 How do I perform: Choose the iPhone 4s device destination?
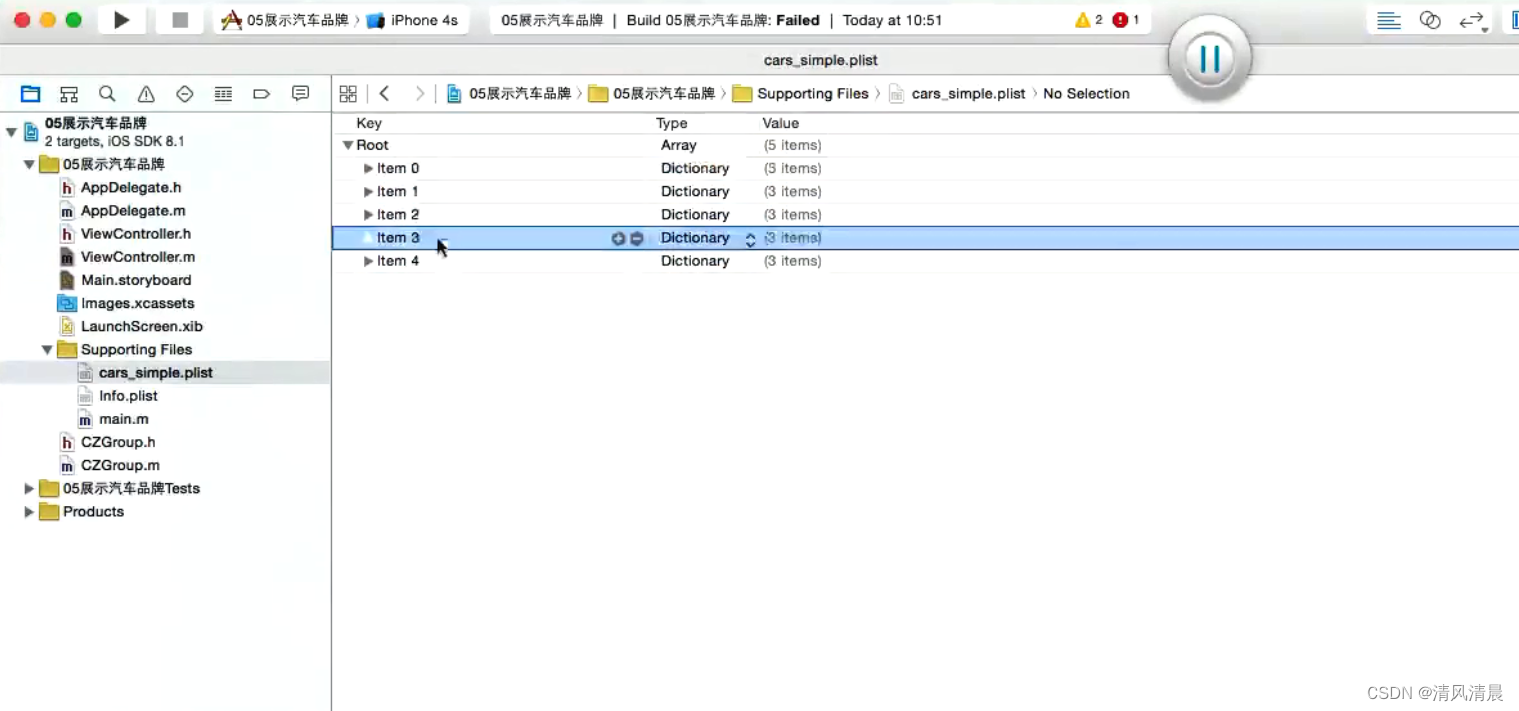tap(412, 20)
